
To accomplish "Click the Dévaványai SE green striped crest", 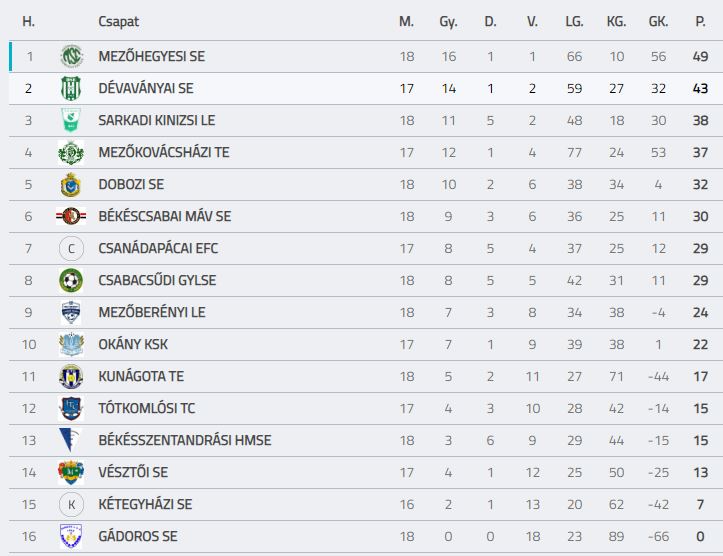I will 71,89.
